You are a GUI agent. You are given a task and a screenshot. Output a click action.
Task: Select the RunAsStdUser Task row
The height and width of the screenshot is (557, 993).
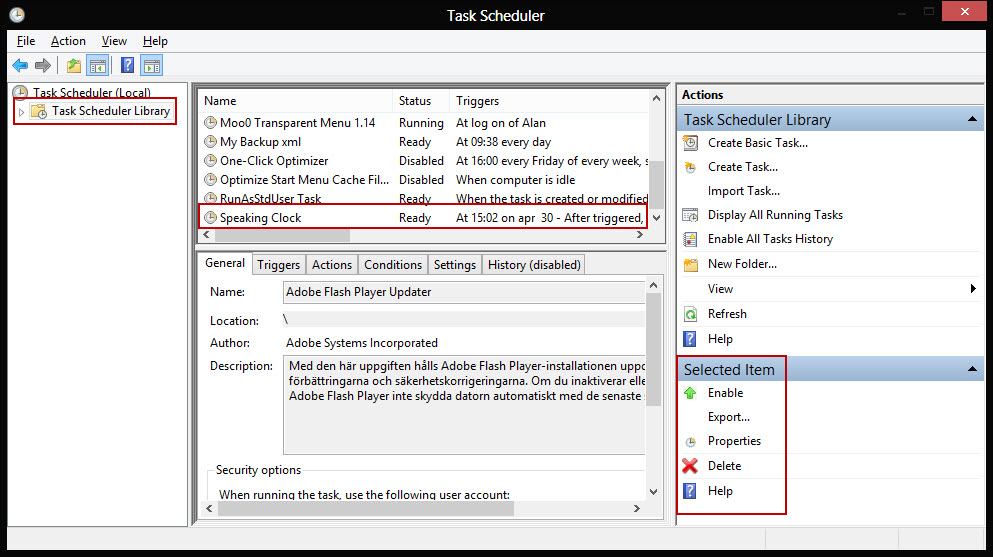pos(423,199)
